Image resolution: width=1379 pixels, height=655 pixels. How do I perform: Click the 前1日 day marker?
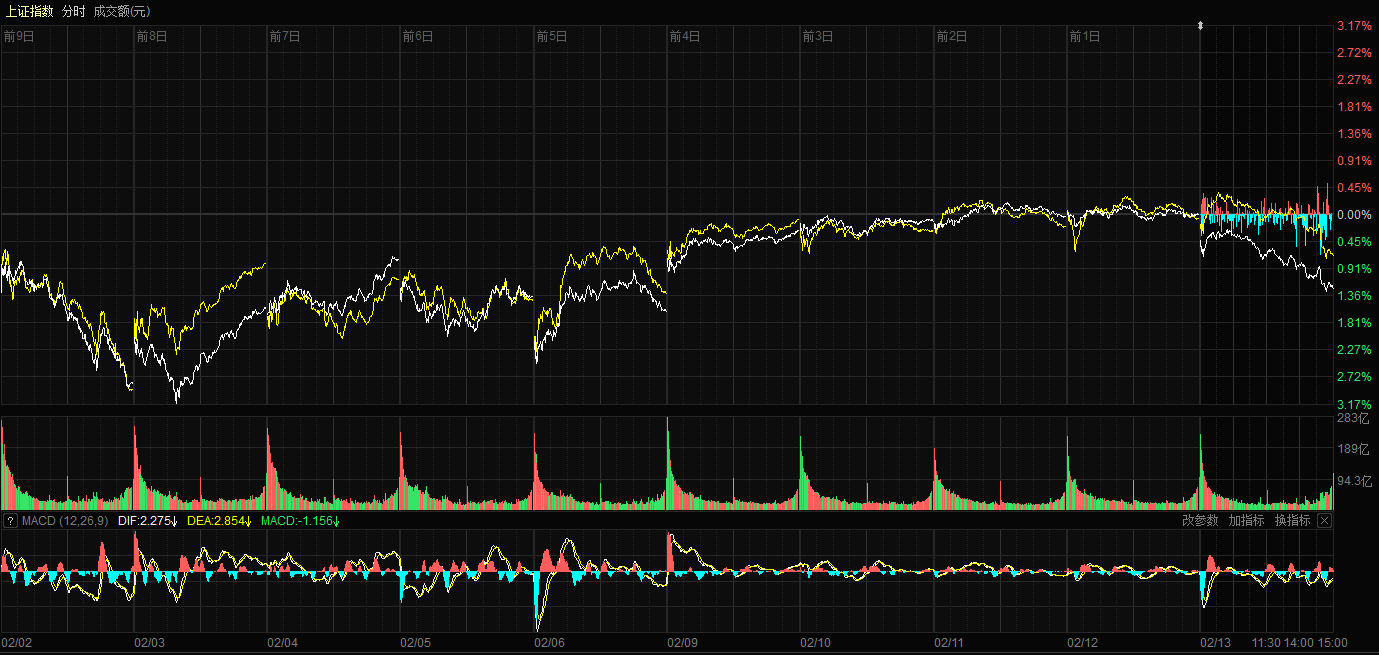tap(1084, 36)
